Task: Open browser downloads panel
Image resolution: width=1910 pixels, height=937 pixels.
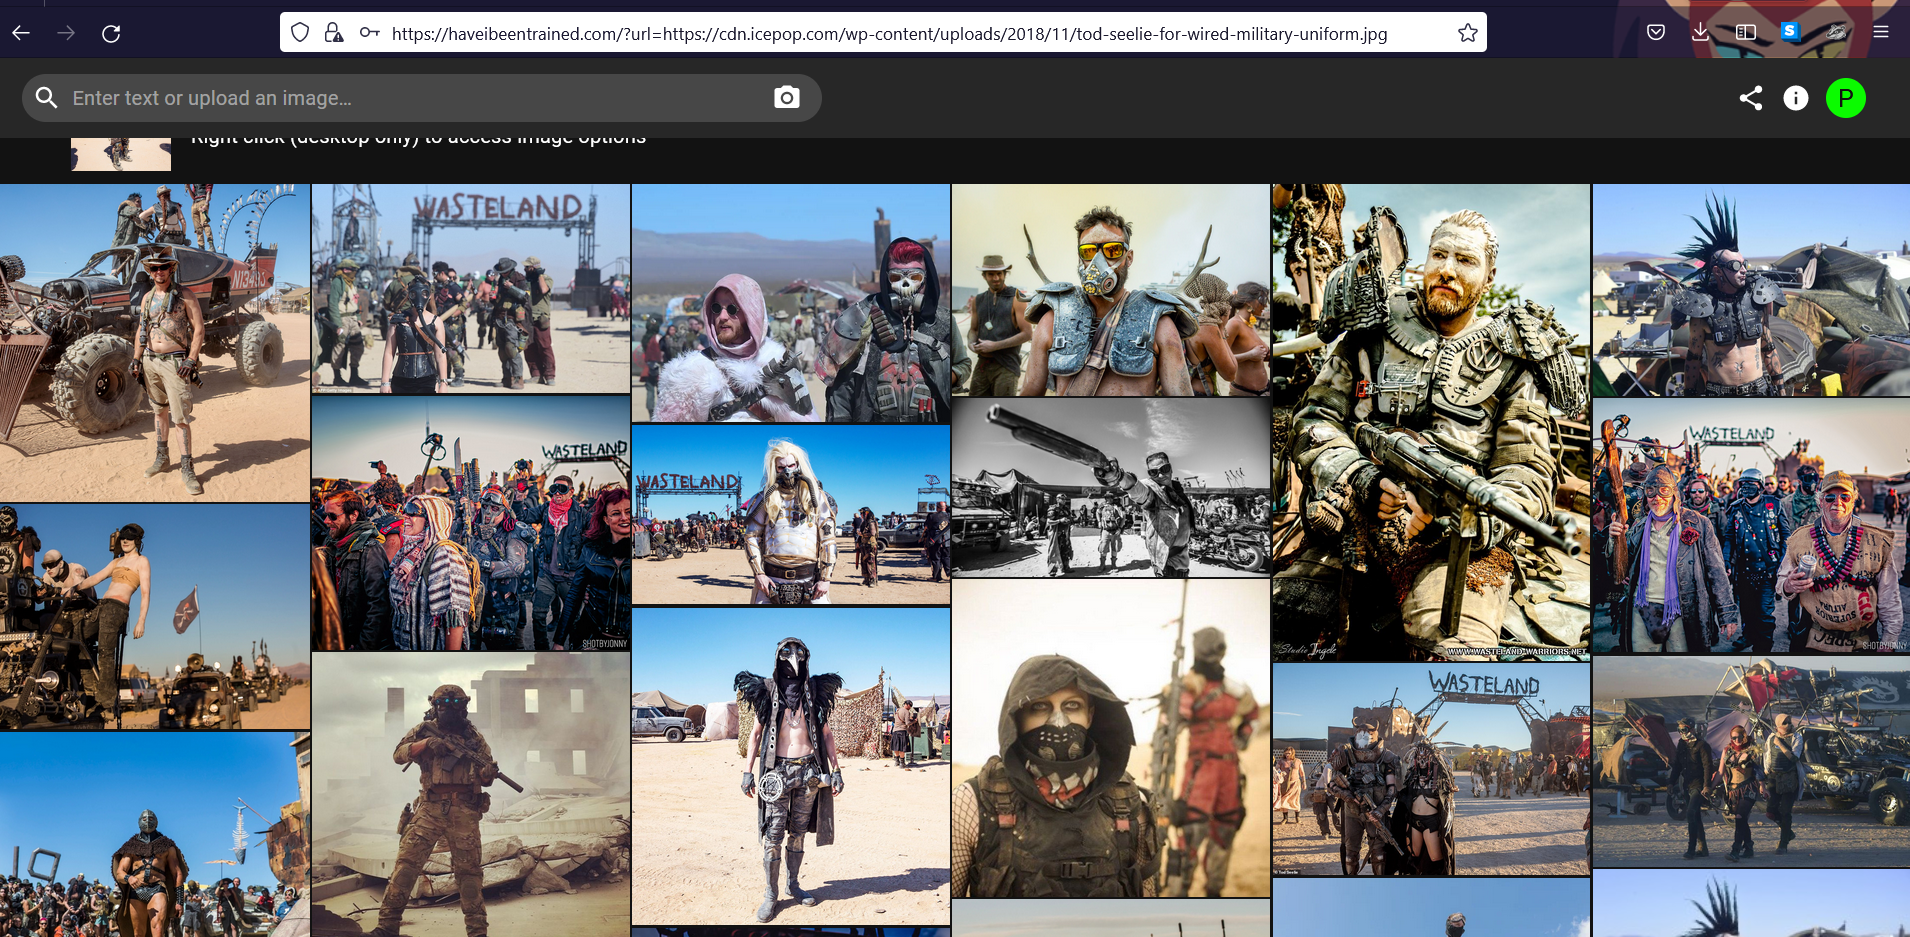Action: click(1700, 32)
